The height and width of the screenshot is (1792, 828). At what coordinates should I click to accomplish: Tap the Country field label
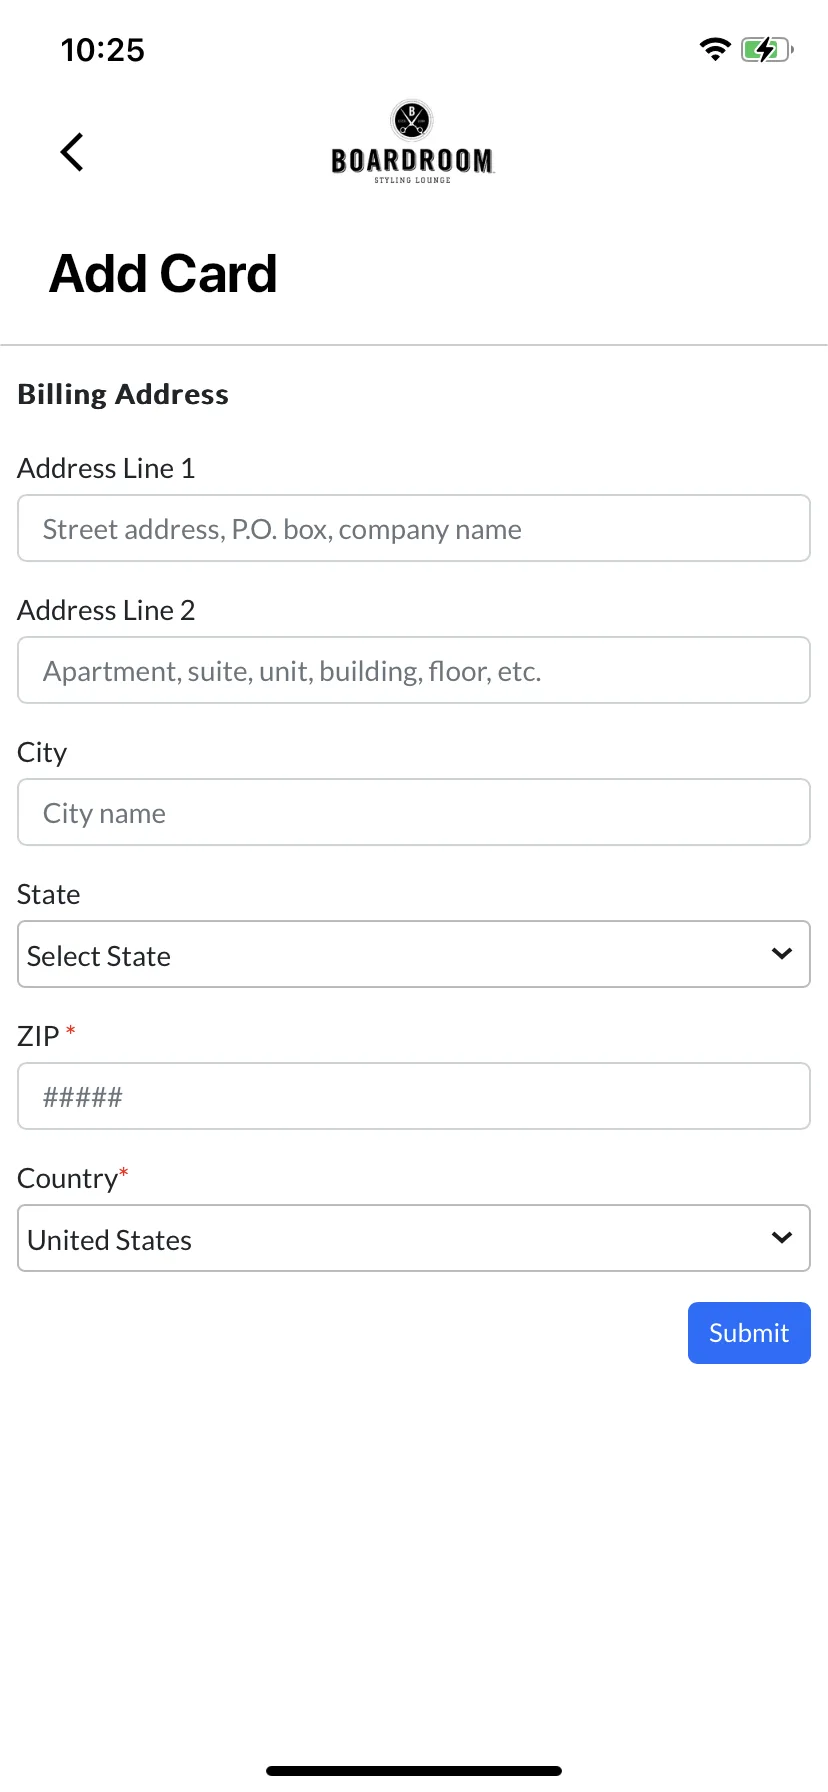68,1179
